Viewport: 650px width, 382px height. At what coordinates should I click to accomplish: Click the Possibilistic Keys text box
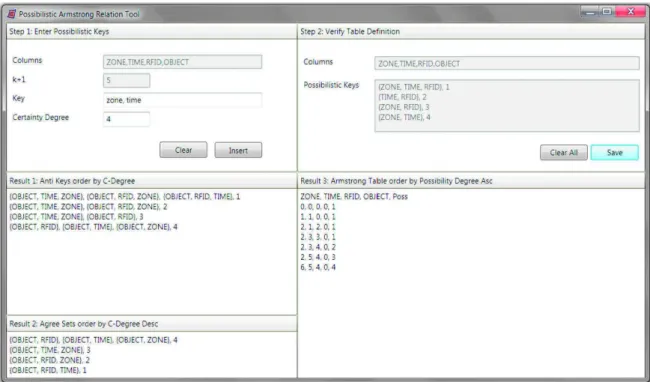click(x=507, y=106)
